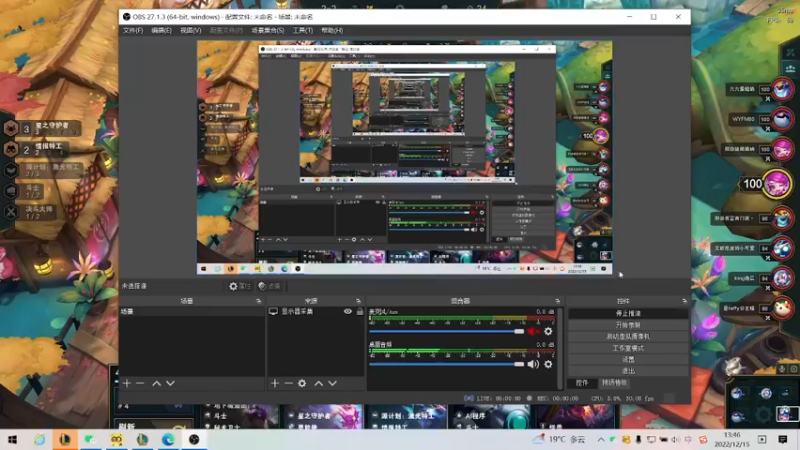Pop out the 场景 dock panel
800x450 pixels.
pos(258,301)
